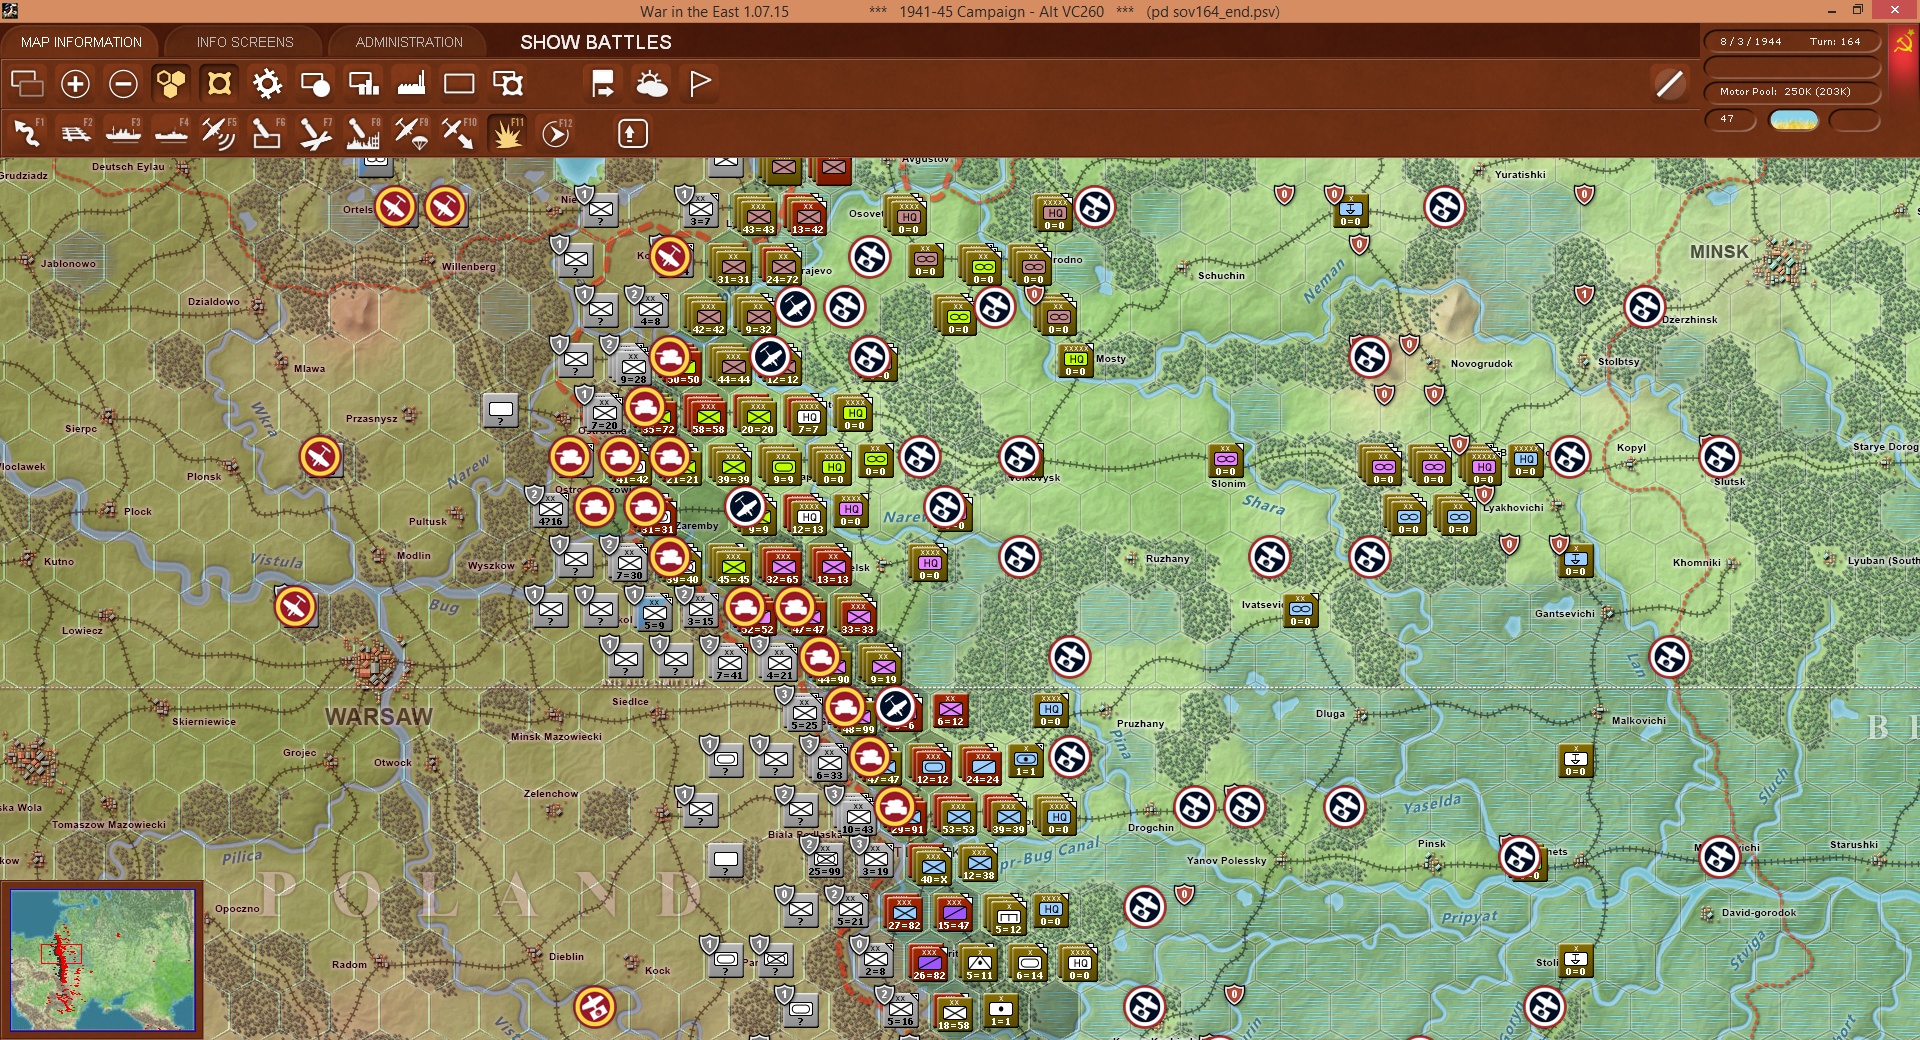Toggle the F11 show battles mode
Screen dimensions: 1920x1040
coord(507,133)
